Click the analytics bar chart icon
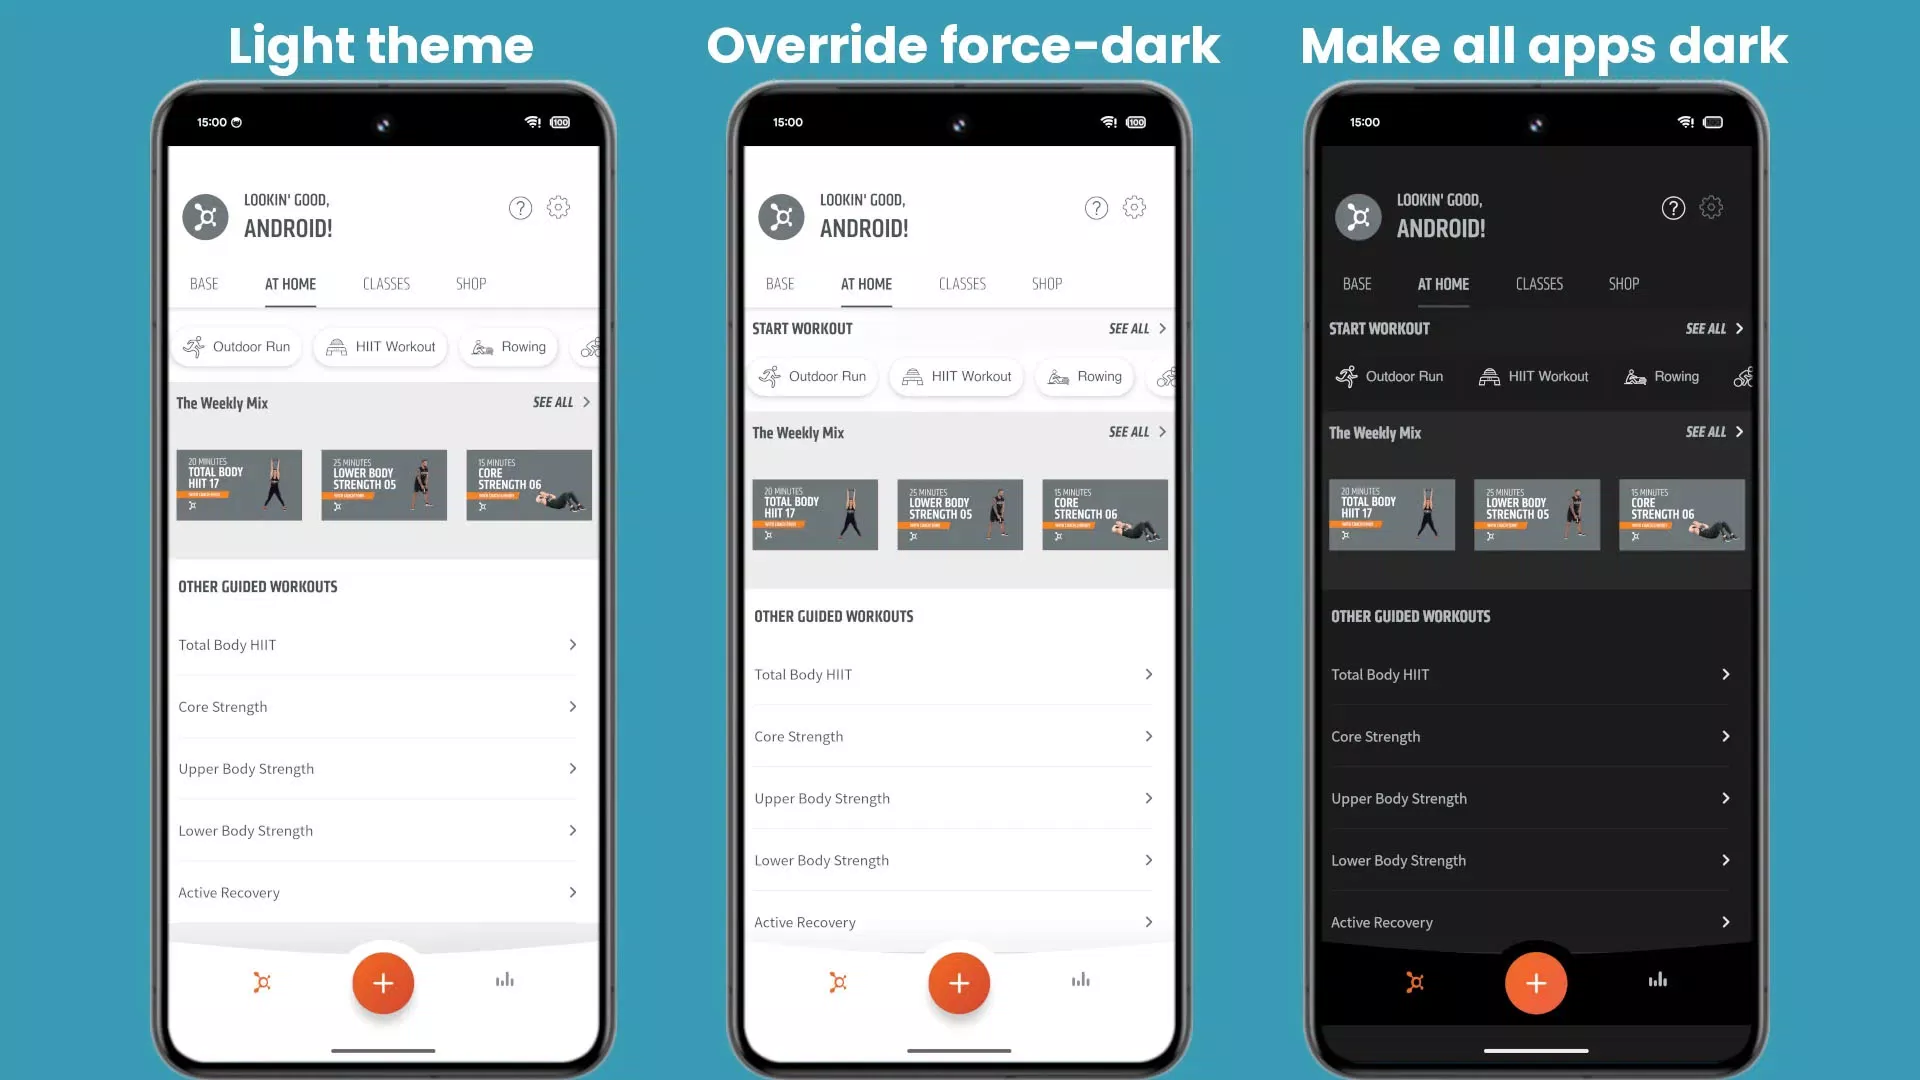This screenshot has width=1920, height=1080. click(x=504, y=981)
